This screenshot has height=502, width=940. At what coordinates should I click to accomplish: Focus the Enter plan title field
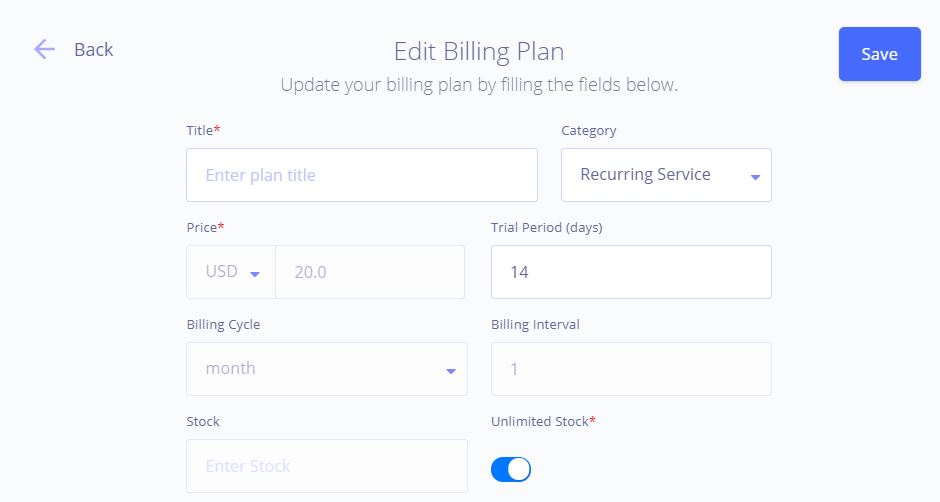[361, 175]
